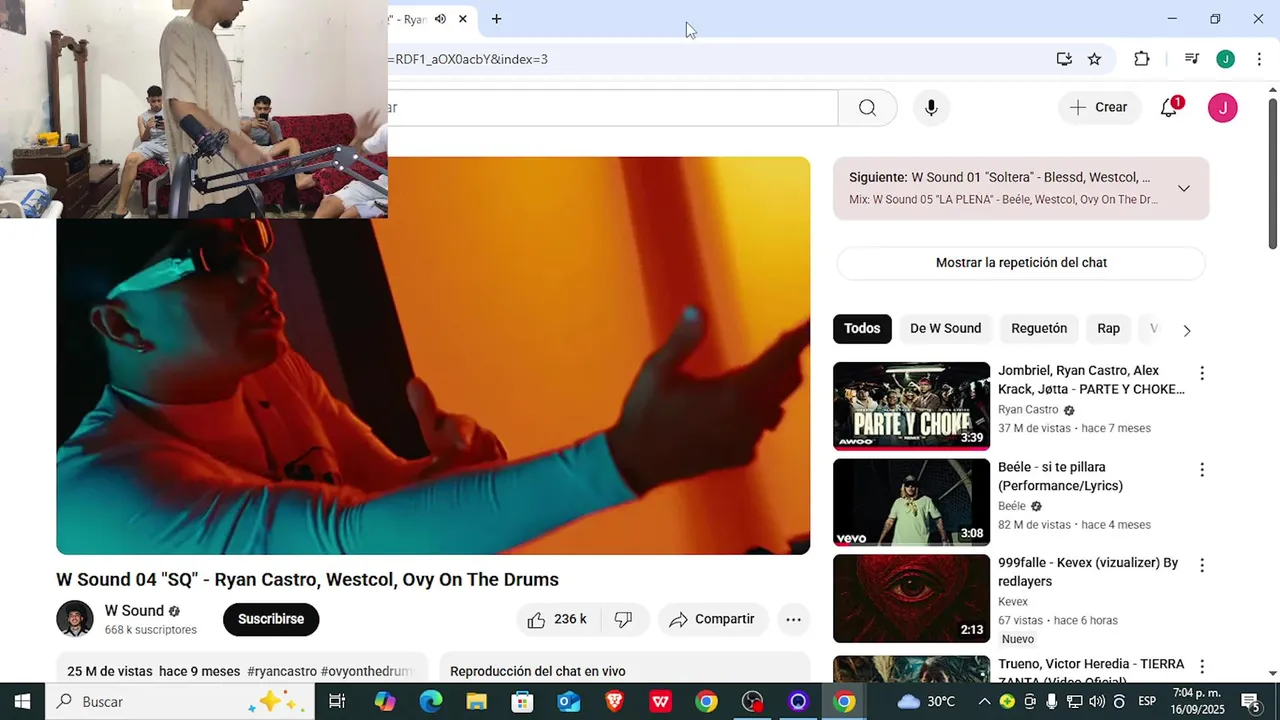Open the W Sound channel name link

[134, 611]
